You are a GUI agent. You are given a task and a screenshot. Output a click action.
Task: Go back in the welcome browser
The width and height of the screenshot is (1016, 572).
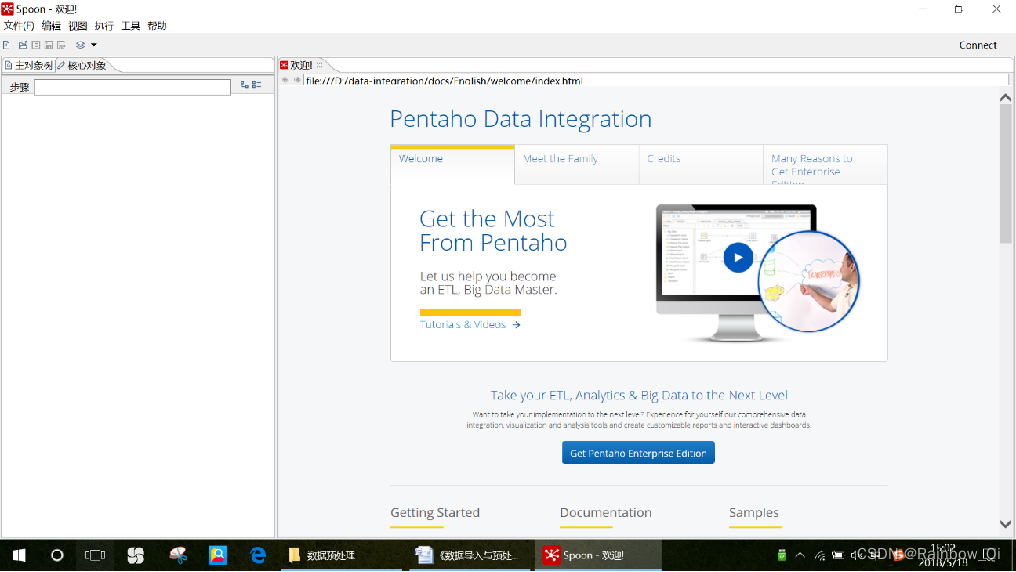284,80
